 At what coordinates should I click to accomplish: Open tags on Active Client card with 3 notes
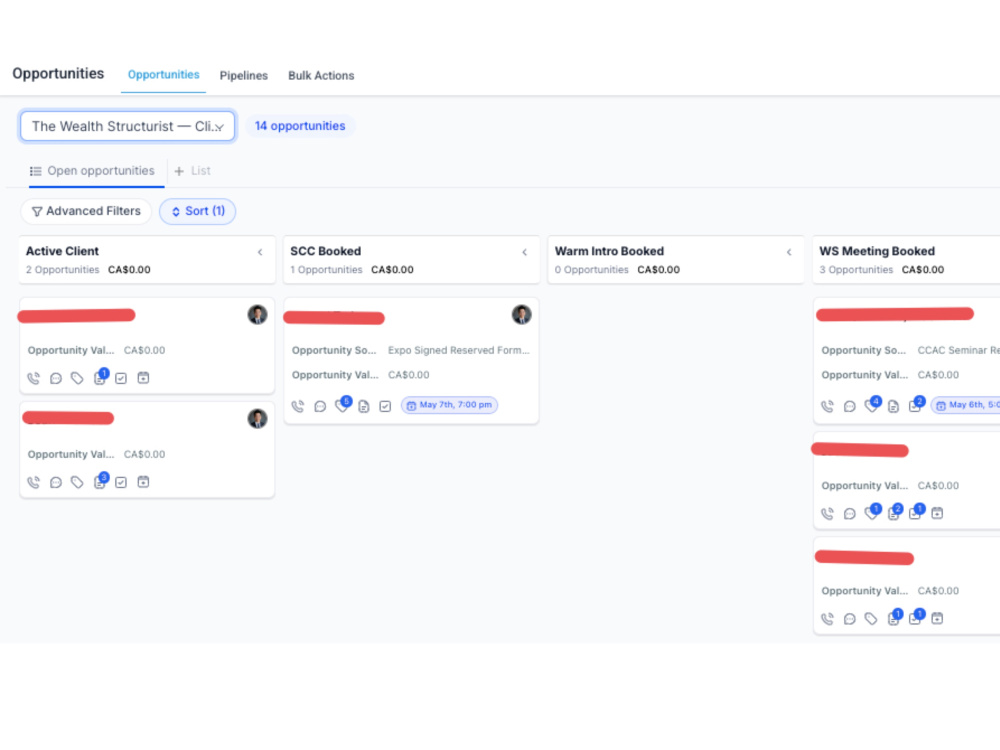(77, 482)
